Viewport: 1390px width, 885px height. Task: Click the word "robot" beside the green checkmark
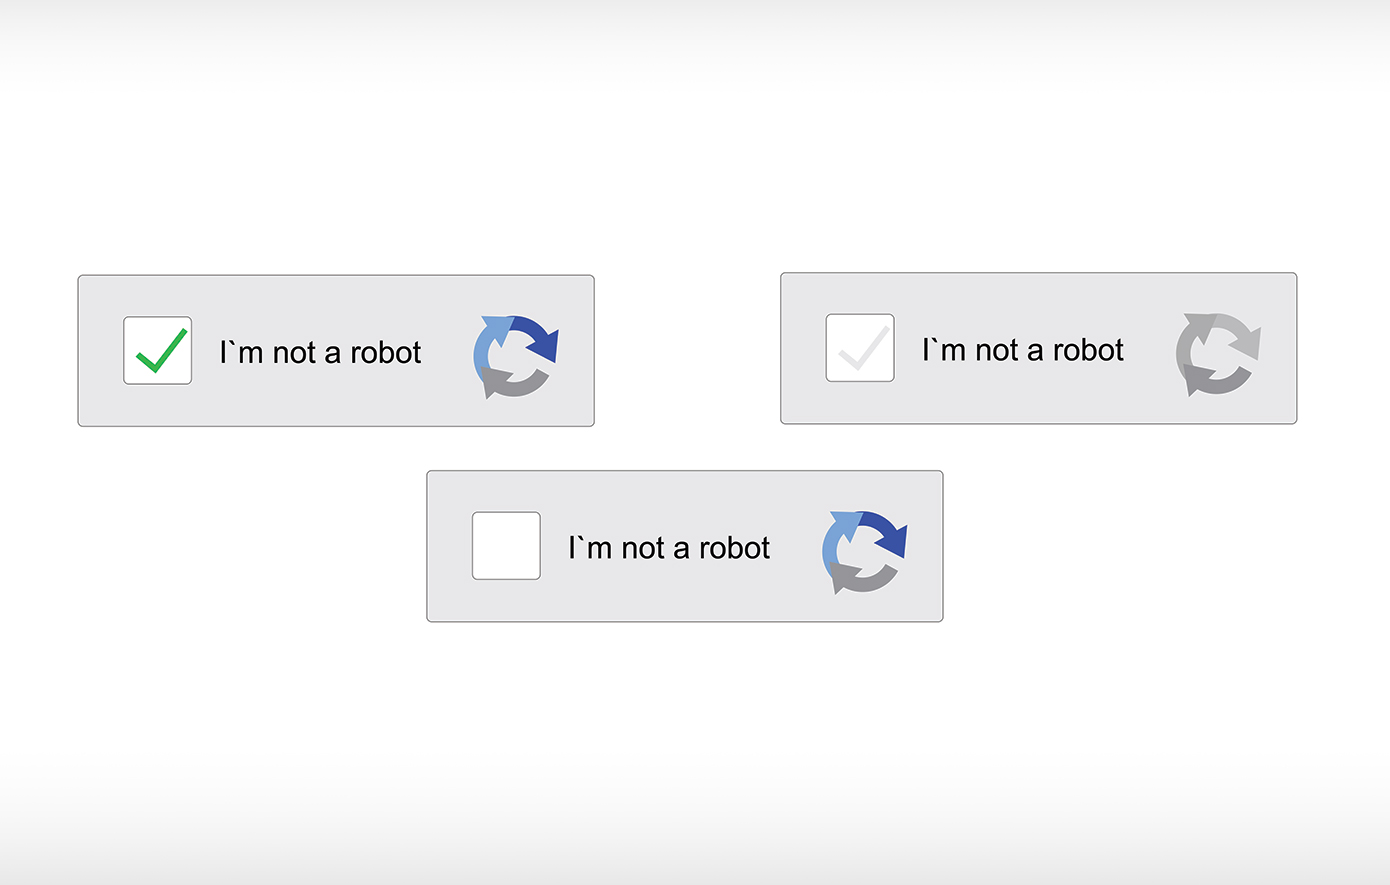click(x=386, y=352)
